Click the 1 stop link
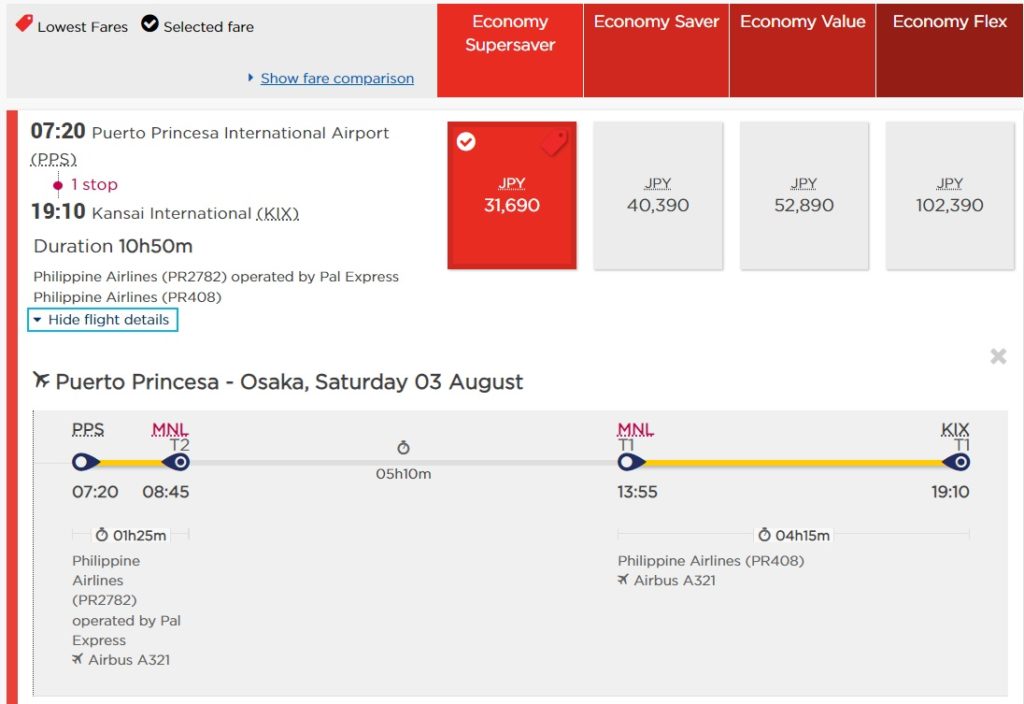1024x704 pixels. pyautogui.click(x=93, y=184)
